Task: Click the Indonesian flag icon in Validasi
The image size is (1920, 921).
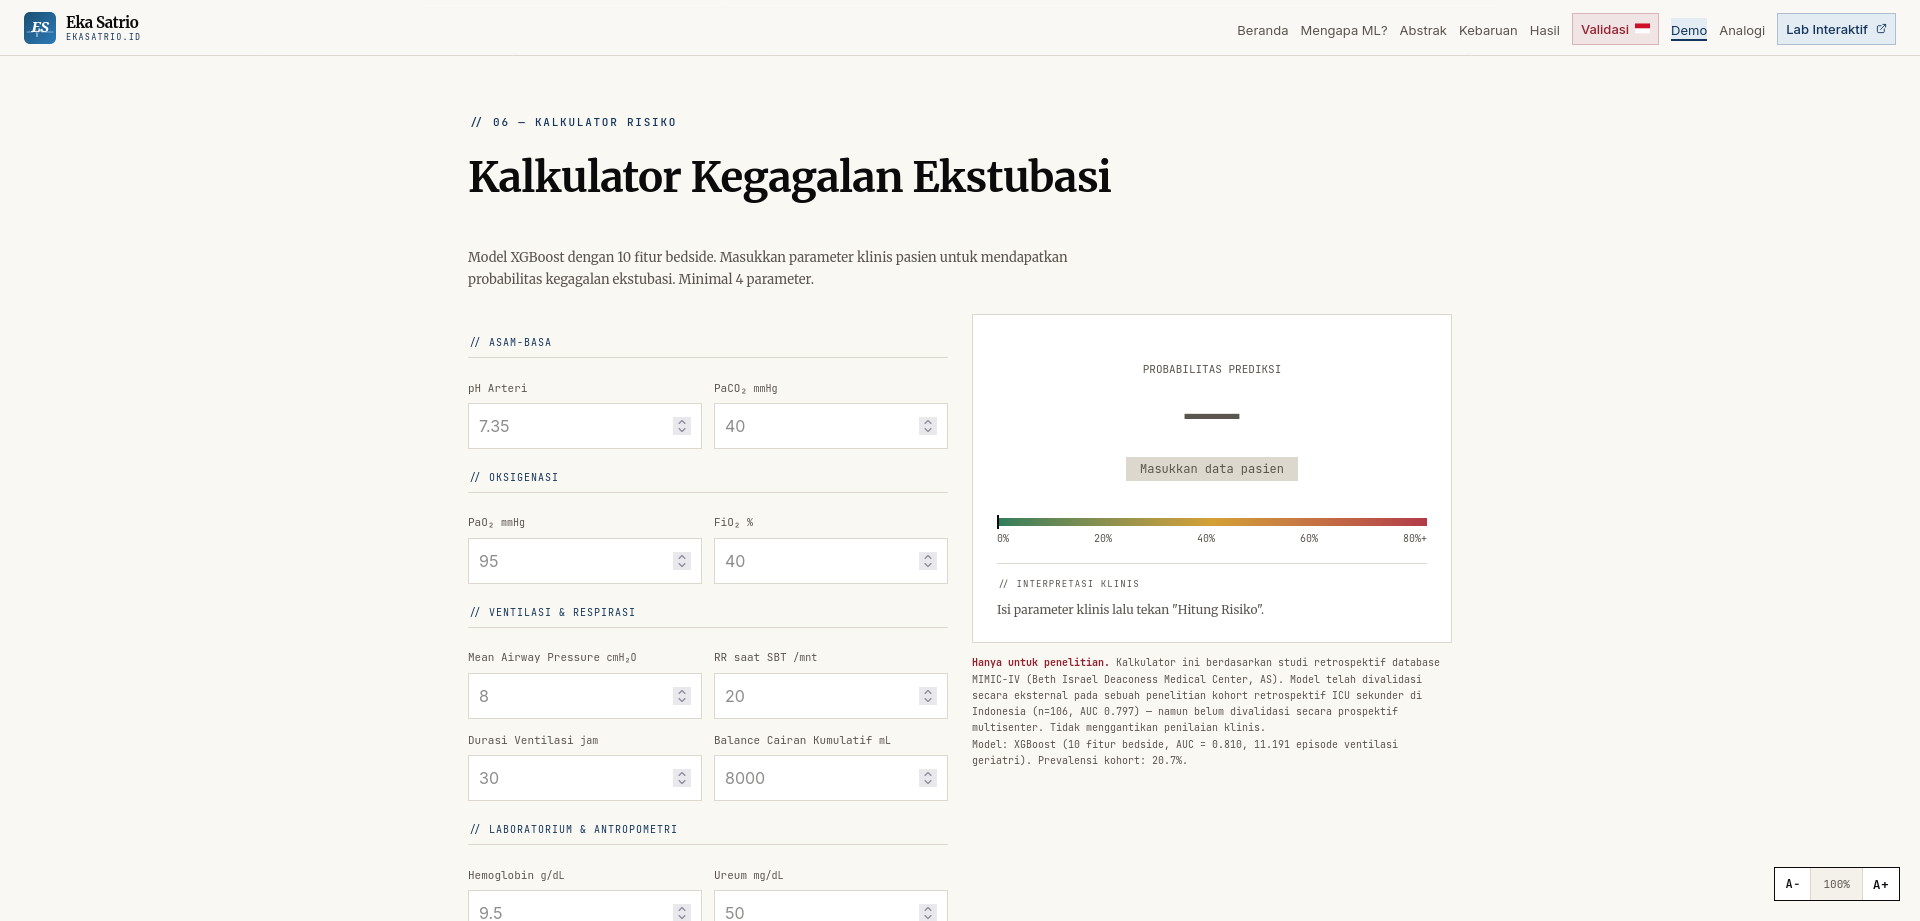Action: click(x=1642, y=28)
